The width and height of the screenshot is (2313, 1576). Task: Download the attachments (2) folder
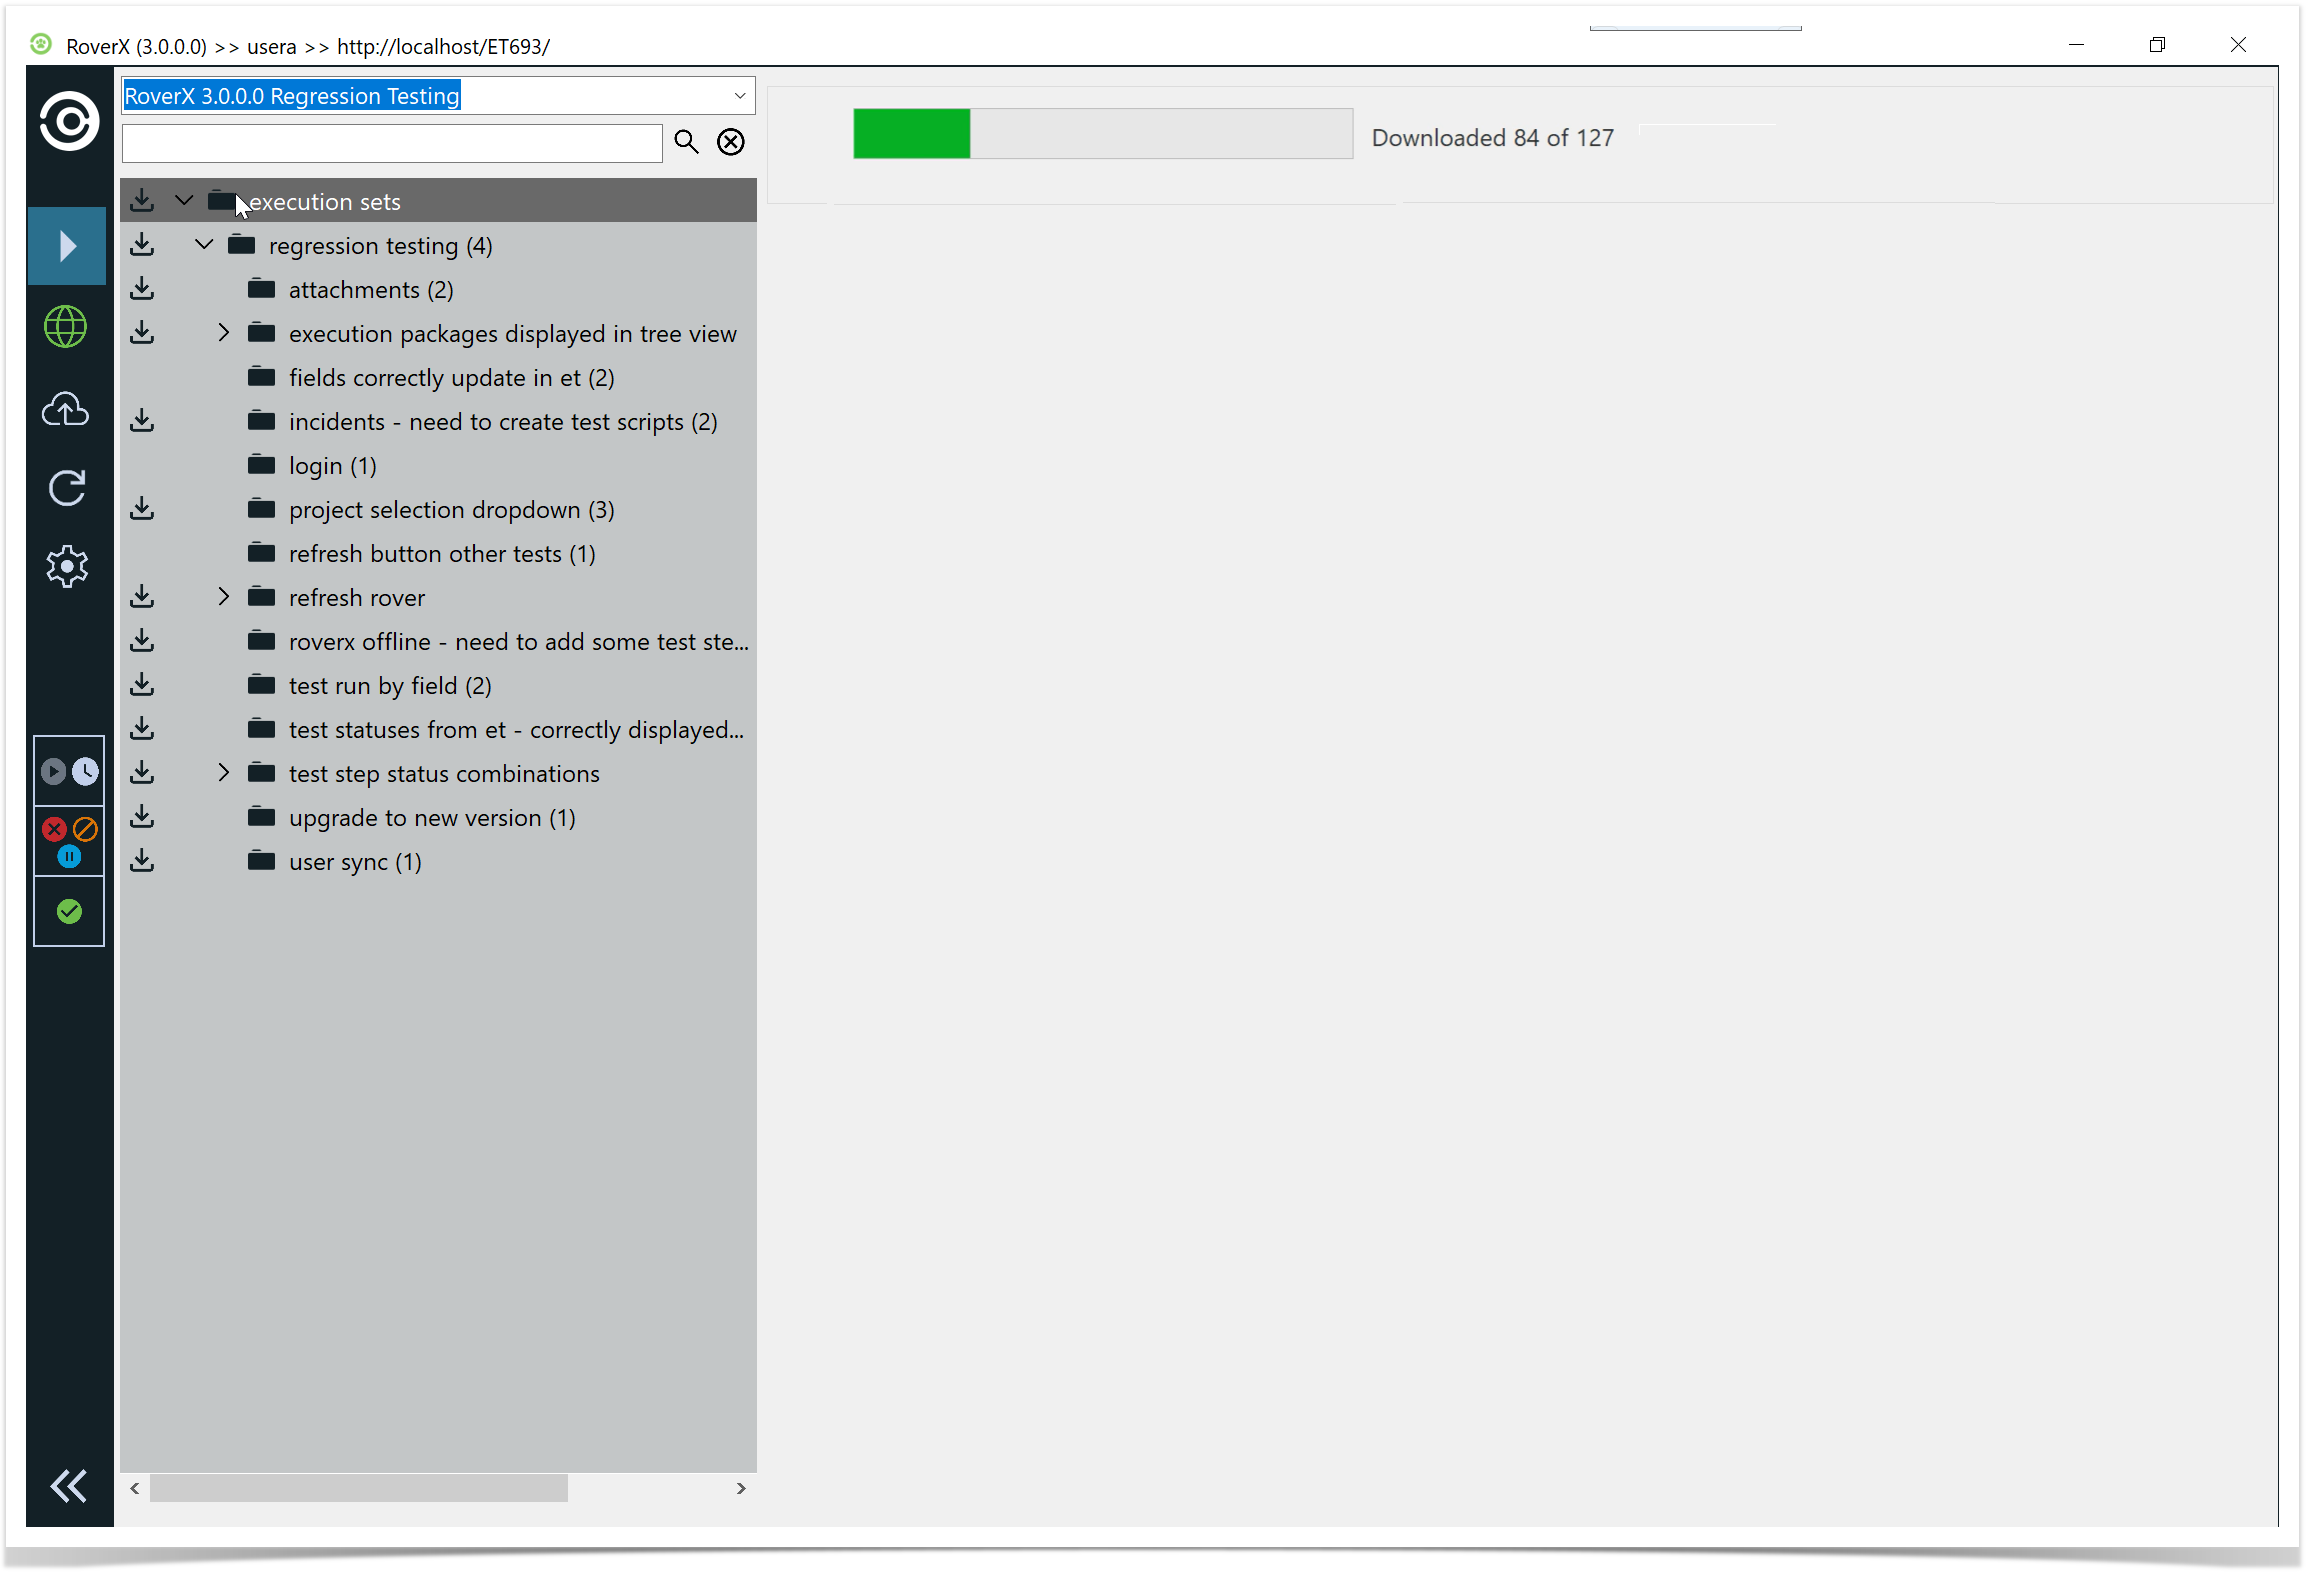(x=142, y=289)
